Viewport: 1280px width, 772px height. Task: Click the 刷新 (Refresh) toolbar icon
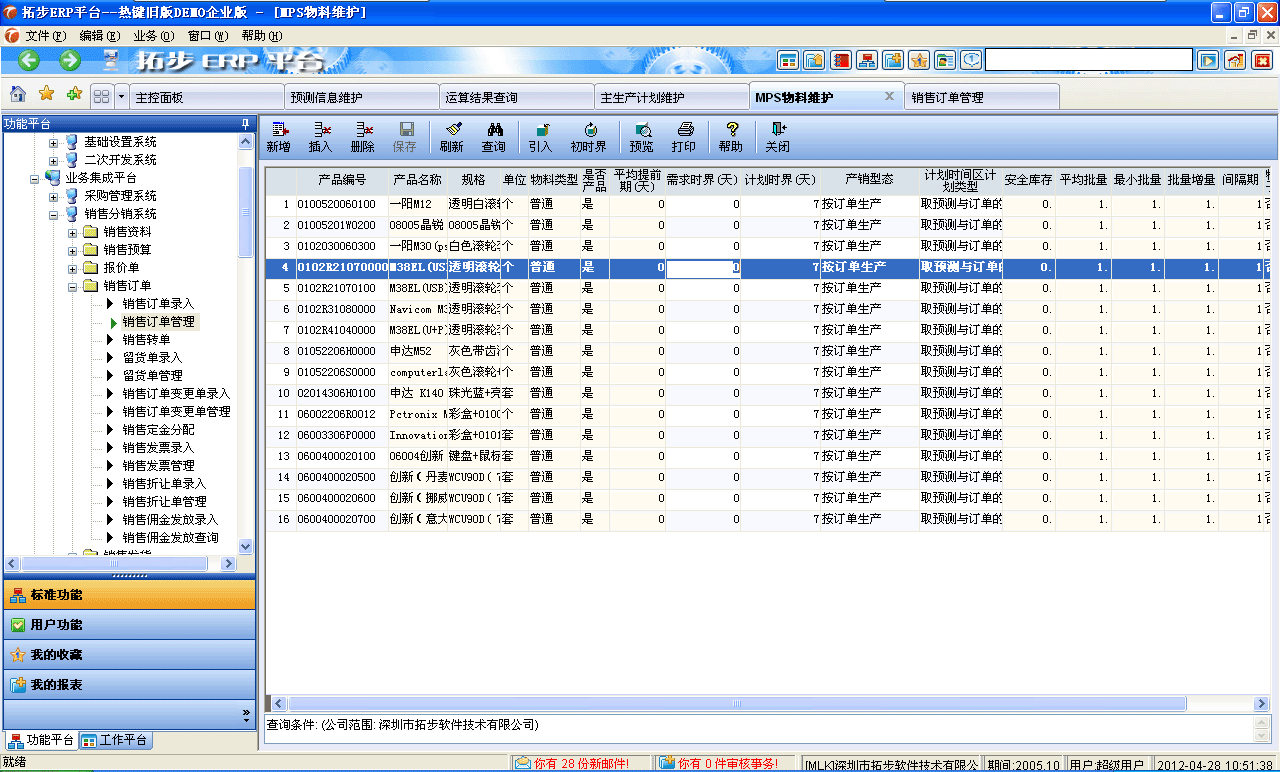(451, 136)
